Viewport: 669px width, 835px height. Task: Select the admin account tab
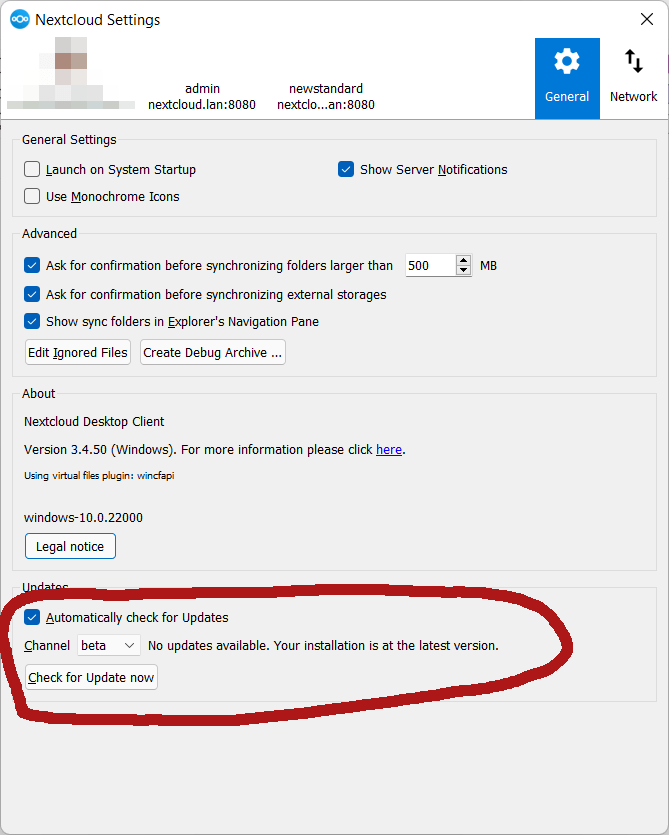pyautogui.click(x=202, y=96)
